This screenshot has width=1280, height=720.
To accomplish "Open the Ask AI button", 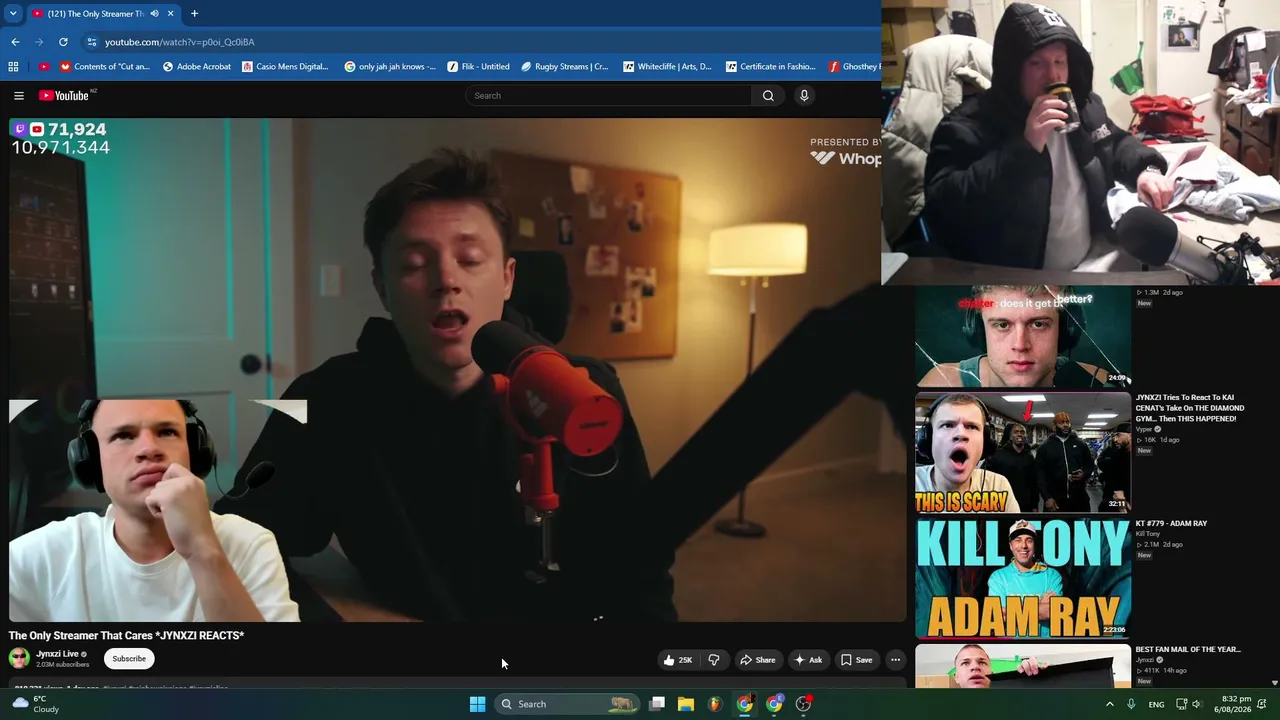I will click(808, 660).
